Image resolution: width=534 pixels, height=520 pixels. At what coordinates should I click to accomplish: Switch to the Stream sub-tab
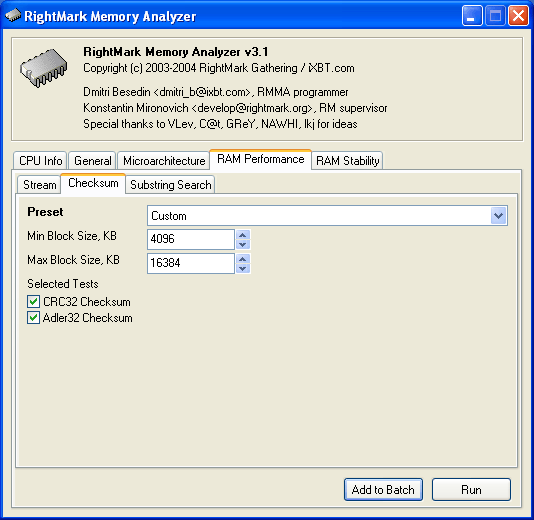pos(40,185)
